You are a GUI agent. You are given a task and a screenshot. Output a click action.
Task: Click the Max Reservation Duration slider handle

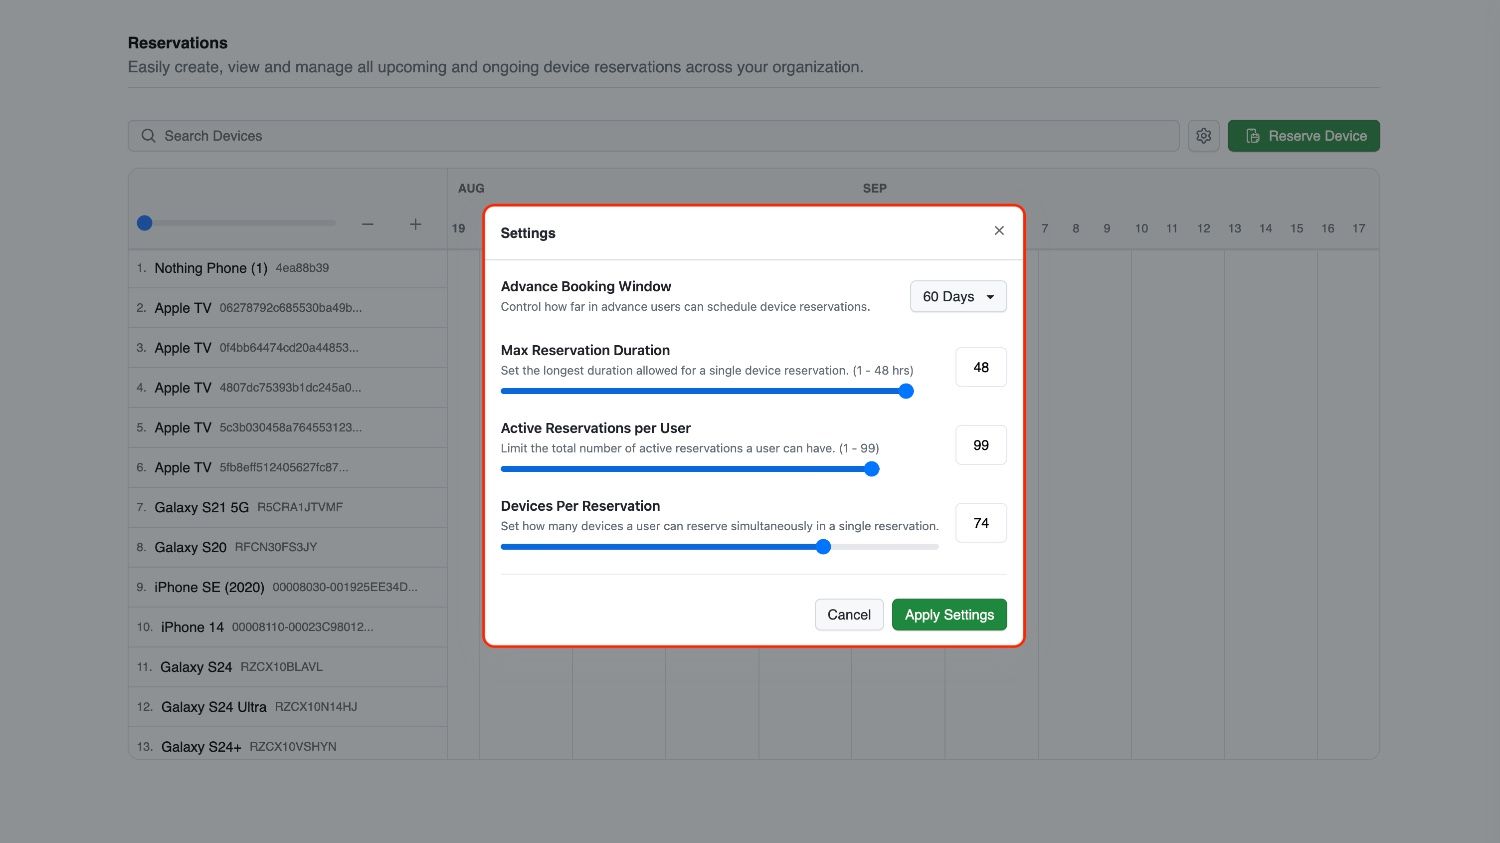pos(906,391)
